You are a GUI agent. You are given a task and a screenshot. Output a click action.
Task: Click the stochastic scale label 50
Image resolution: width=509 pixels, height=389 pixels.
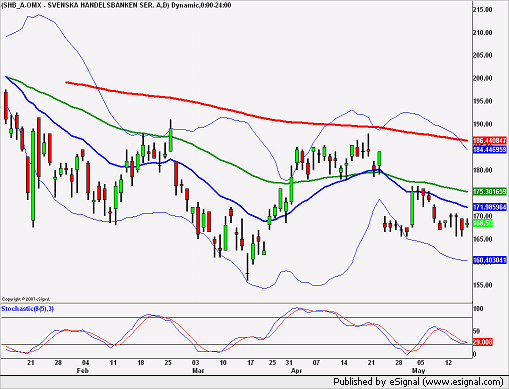click(477, 331)
